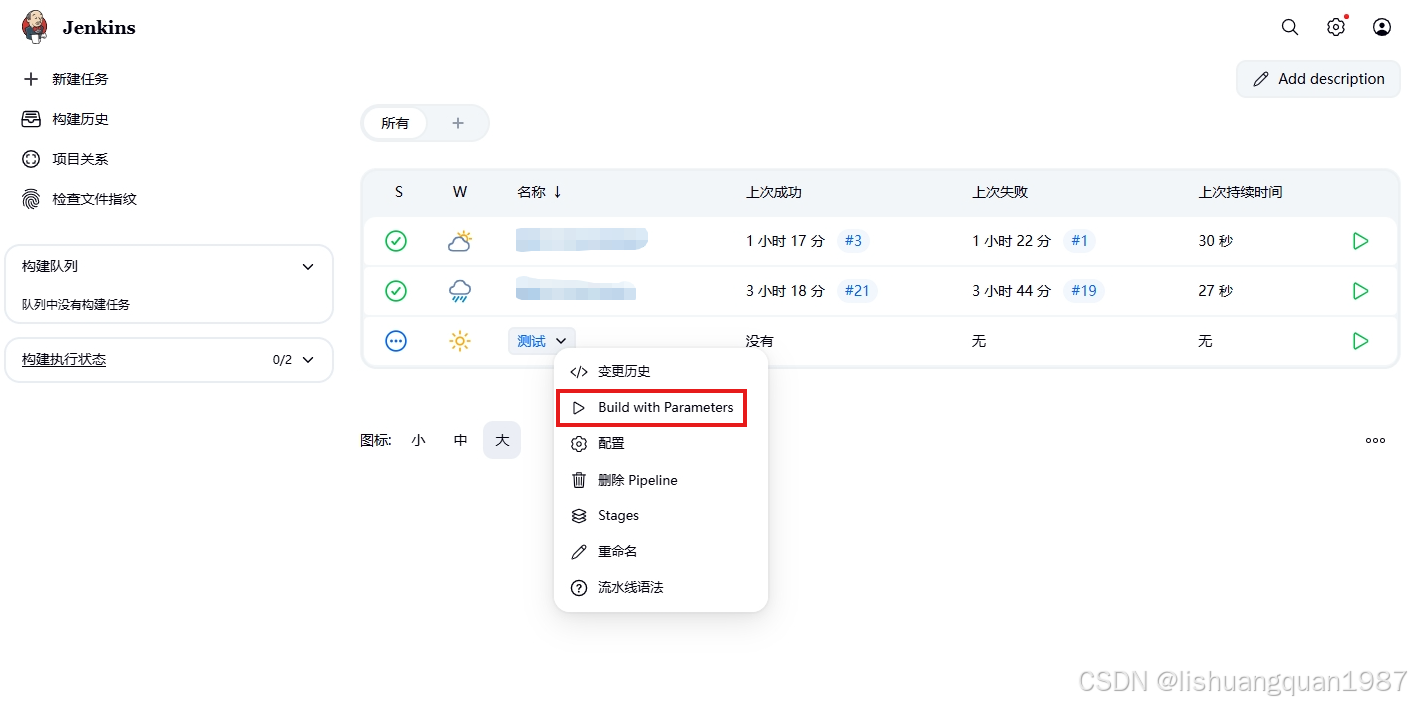Click the Jenkins title text
This screenshot has width=1412, height=707.
[x=99, y=28]
